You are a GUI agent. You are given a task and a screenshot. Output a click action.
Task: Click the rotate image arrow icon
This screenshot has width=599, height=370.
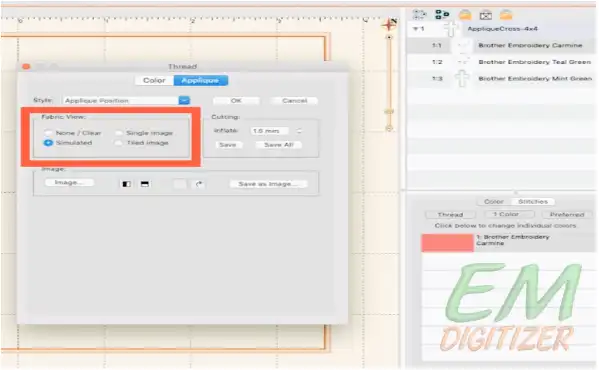[199, 184]
